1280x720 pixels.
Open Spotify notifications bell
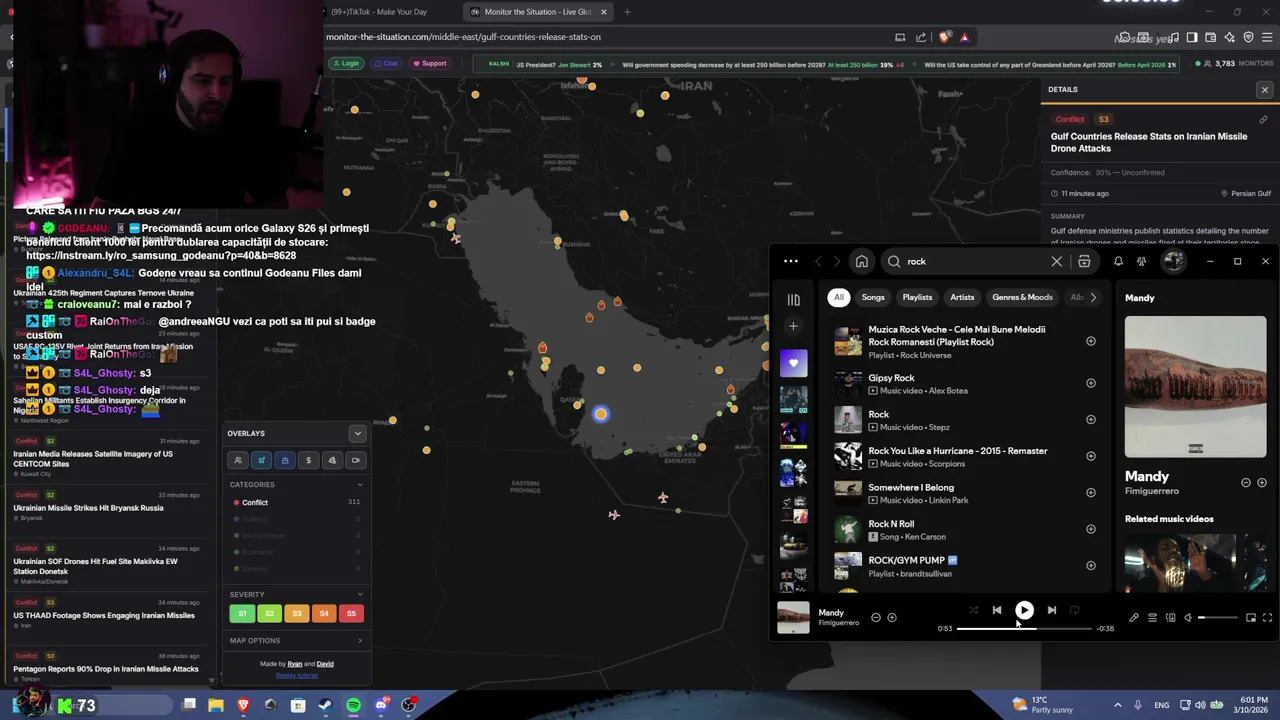(1118, 261)
